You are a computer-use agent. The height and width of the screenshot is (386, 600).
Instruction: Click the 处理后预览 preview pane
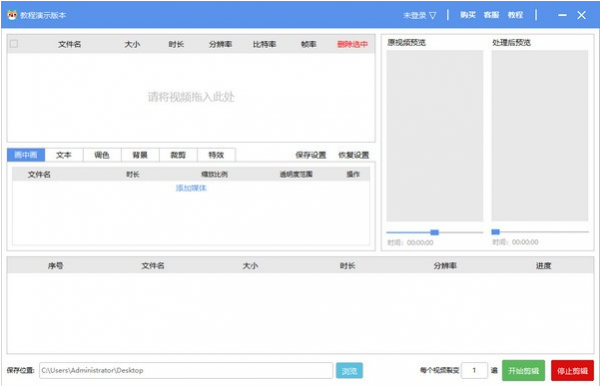540,136
